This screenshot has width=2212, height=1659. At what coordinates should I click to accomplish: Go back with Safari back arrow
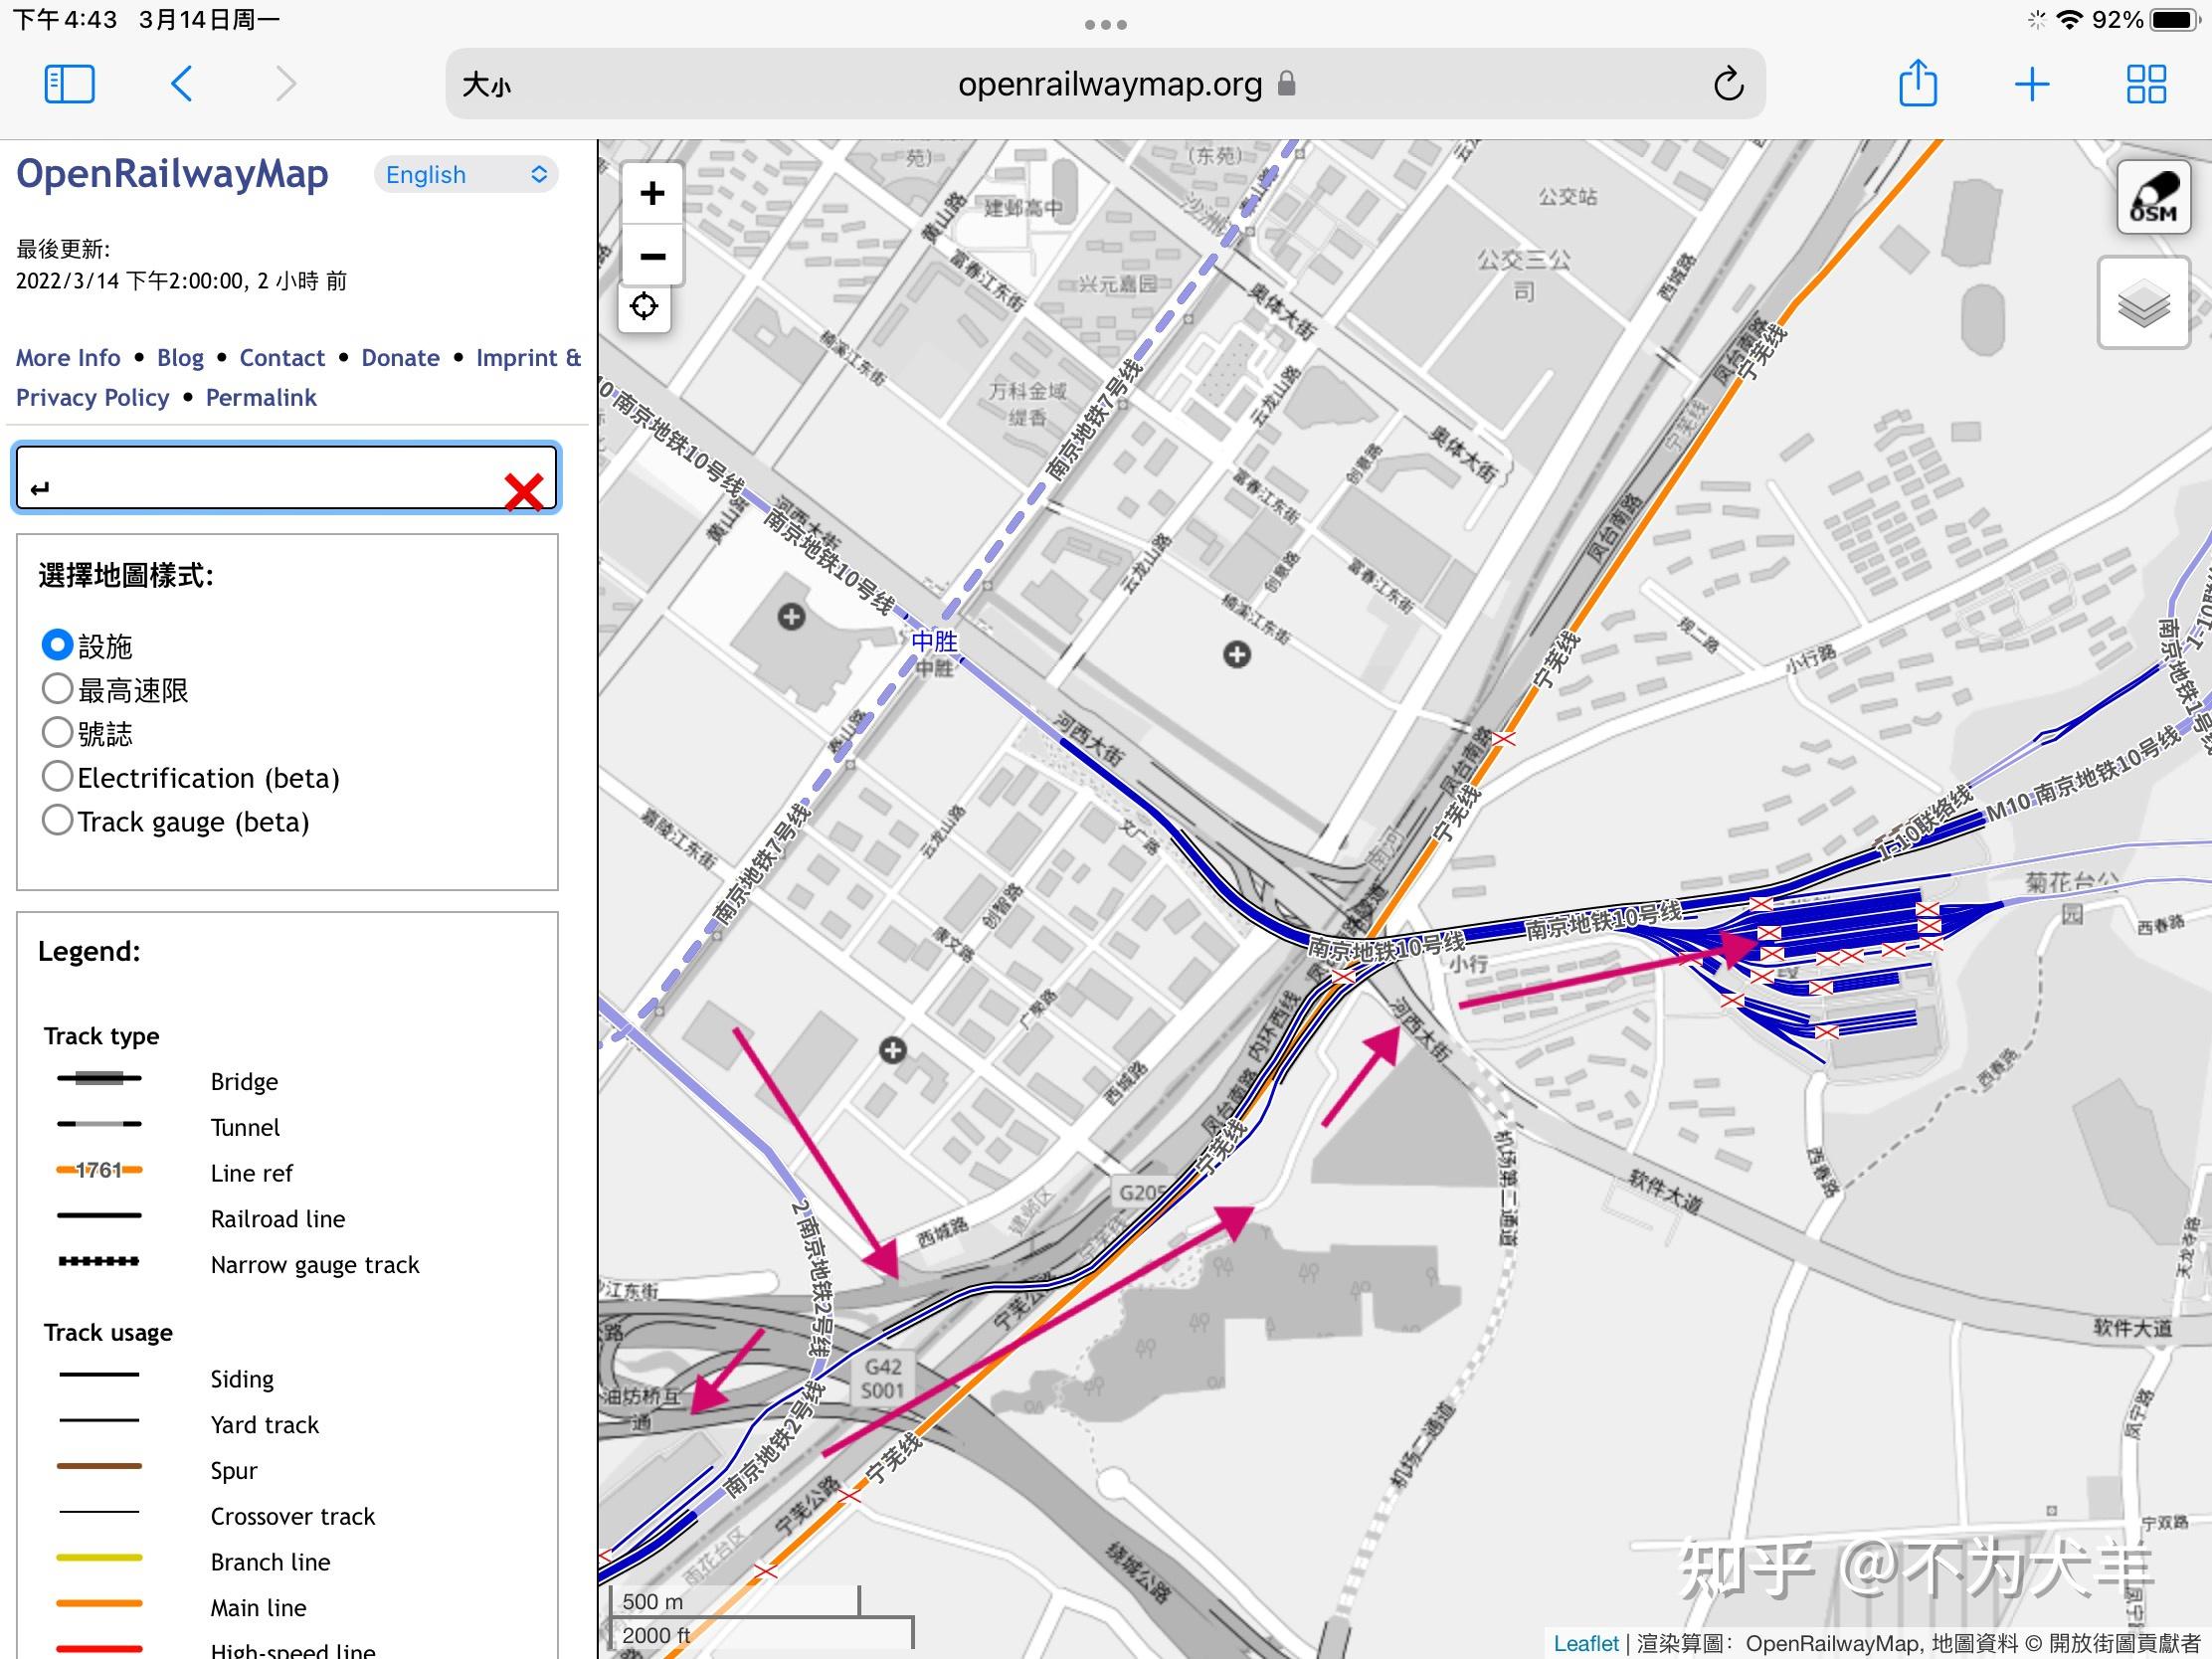[182, 84]
